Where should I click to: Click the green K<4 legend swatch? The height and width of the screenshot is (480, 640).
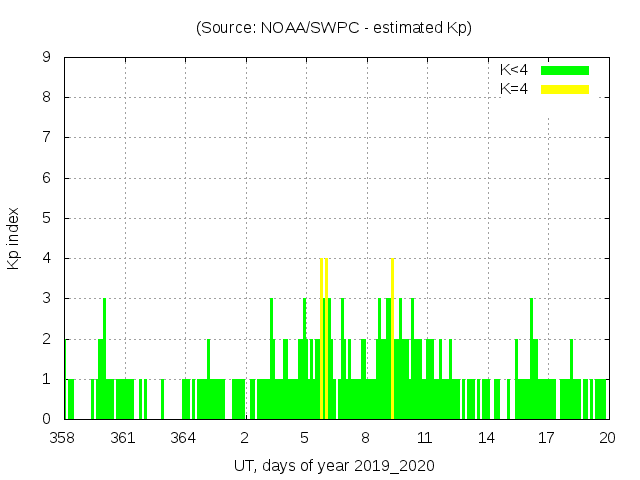(565, 70)
